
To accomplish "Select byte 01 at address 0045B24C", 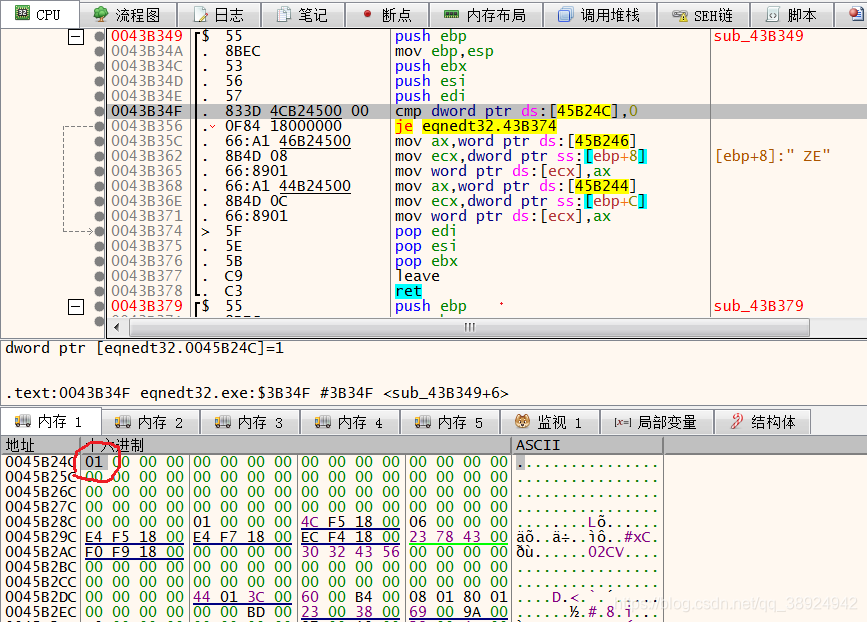I will click(x=94, y=462).
